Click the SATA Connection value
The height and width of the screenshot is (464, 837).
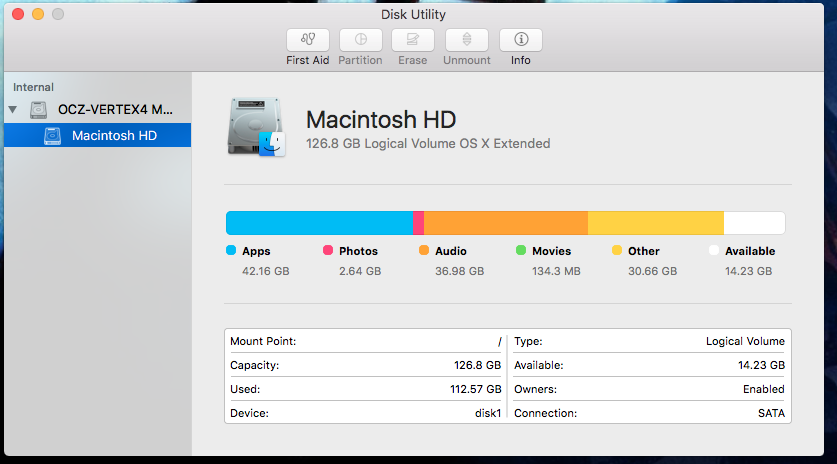point(771,413)
